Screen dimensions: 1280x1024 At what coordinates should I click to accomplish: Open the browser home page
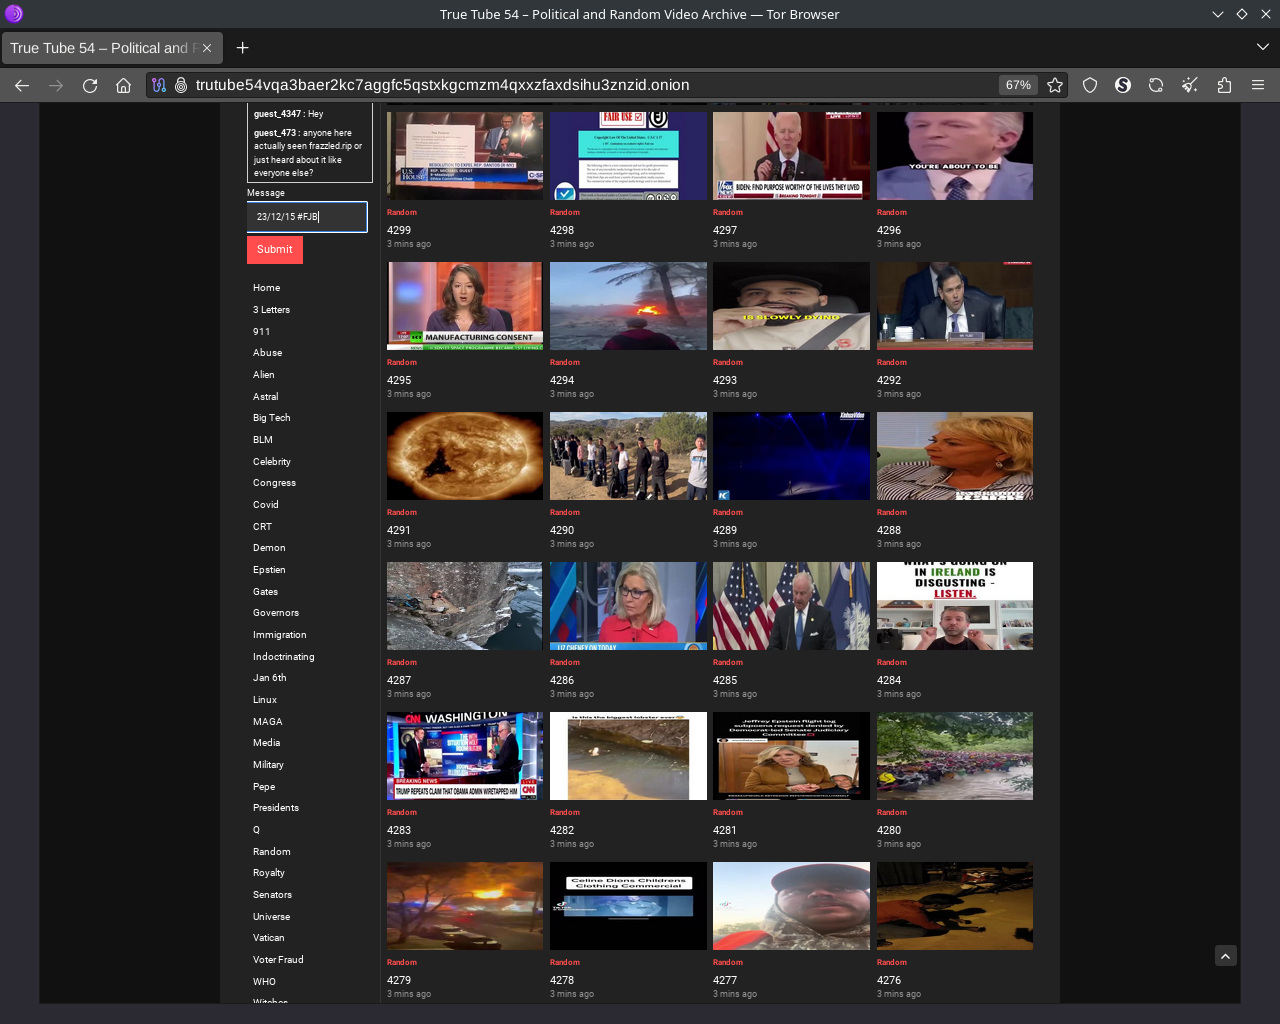(123, 85)
